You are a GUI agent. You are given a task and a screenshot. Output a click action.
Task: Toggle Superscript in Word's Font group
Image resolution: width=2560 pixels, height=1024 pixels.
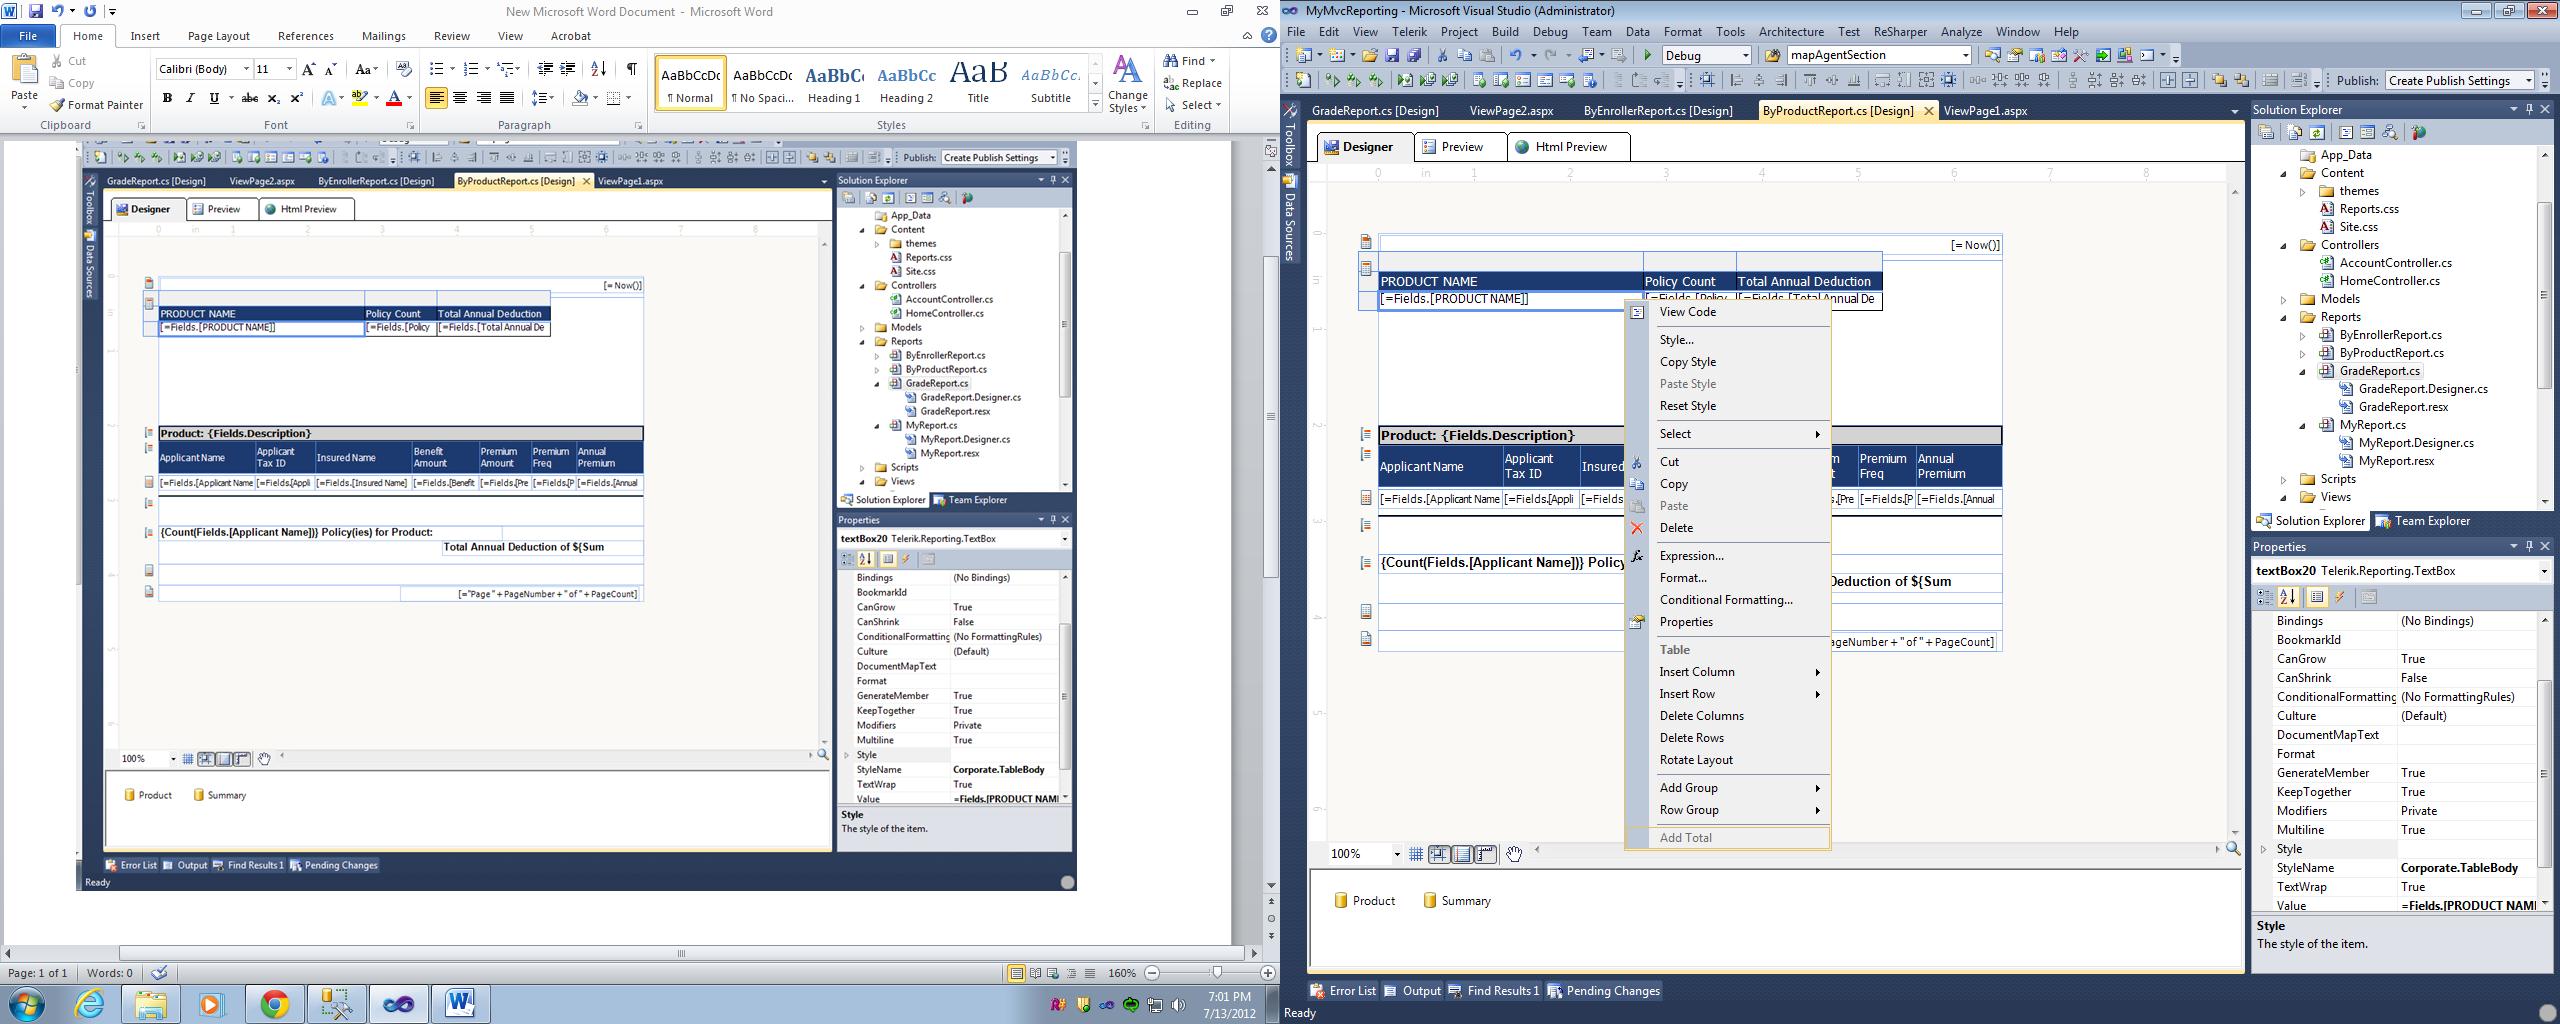297,98
